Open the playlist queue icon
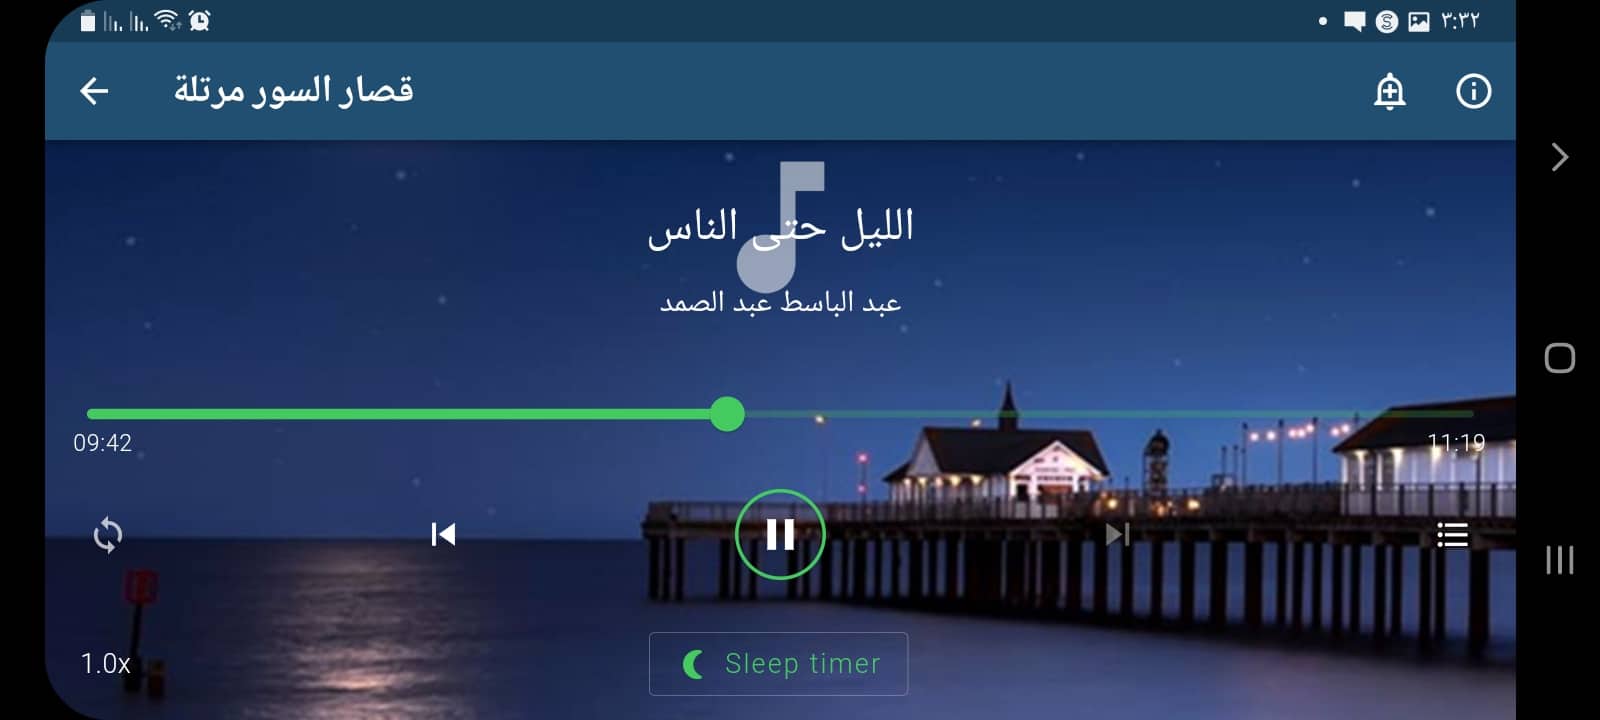1600x720 pixels. pyautogui.click(x=1452, y=535)
